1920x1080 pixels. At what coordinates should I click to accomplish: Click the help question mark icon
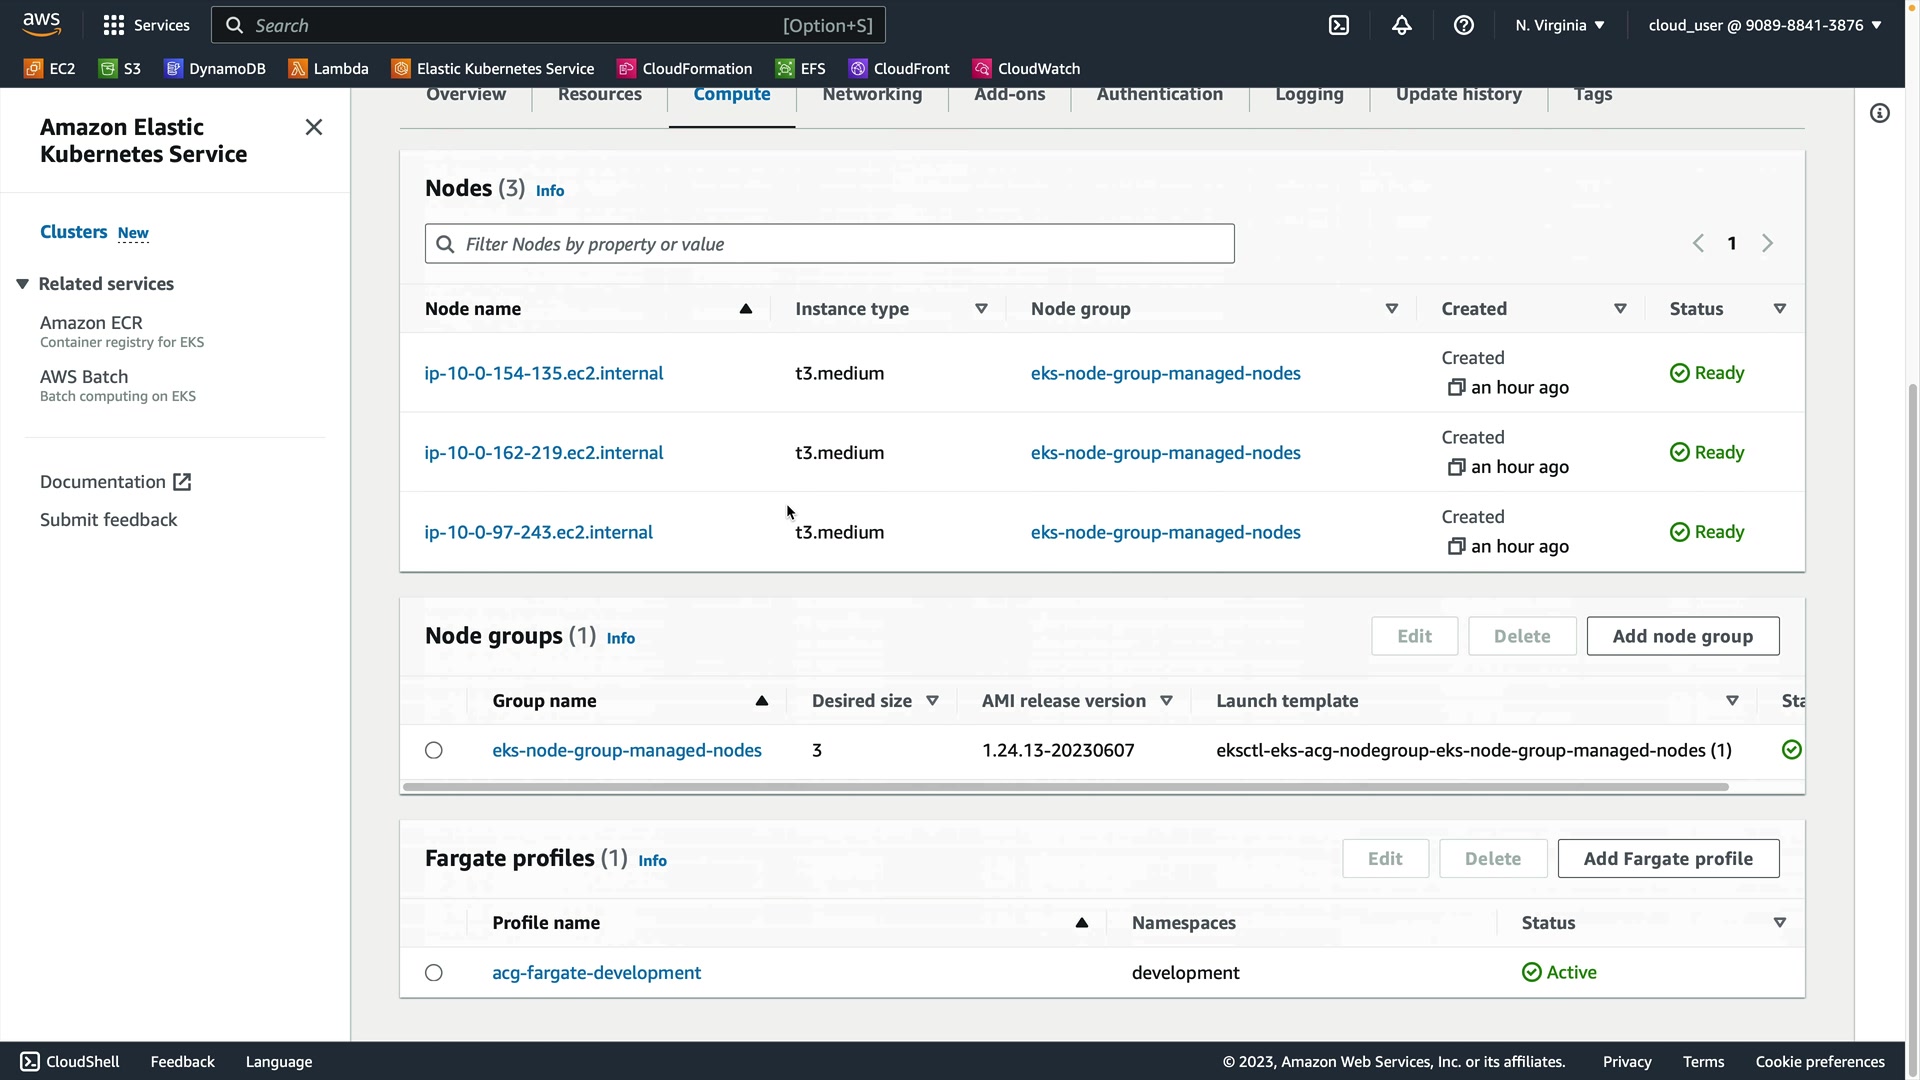point(1463,25)
